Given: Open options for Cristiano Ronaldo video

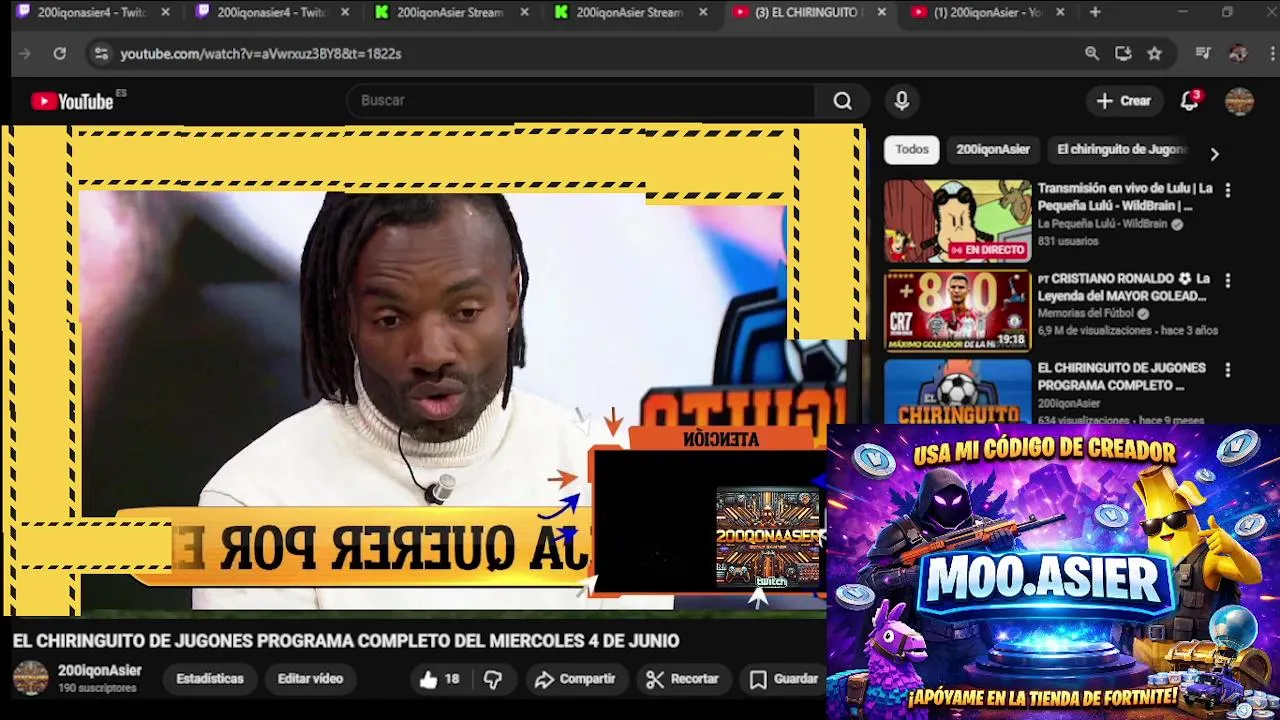Looking at the screenshot, I should [x=1228, y=281].
